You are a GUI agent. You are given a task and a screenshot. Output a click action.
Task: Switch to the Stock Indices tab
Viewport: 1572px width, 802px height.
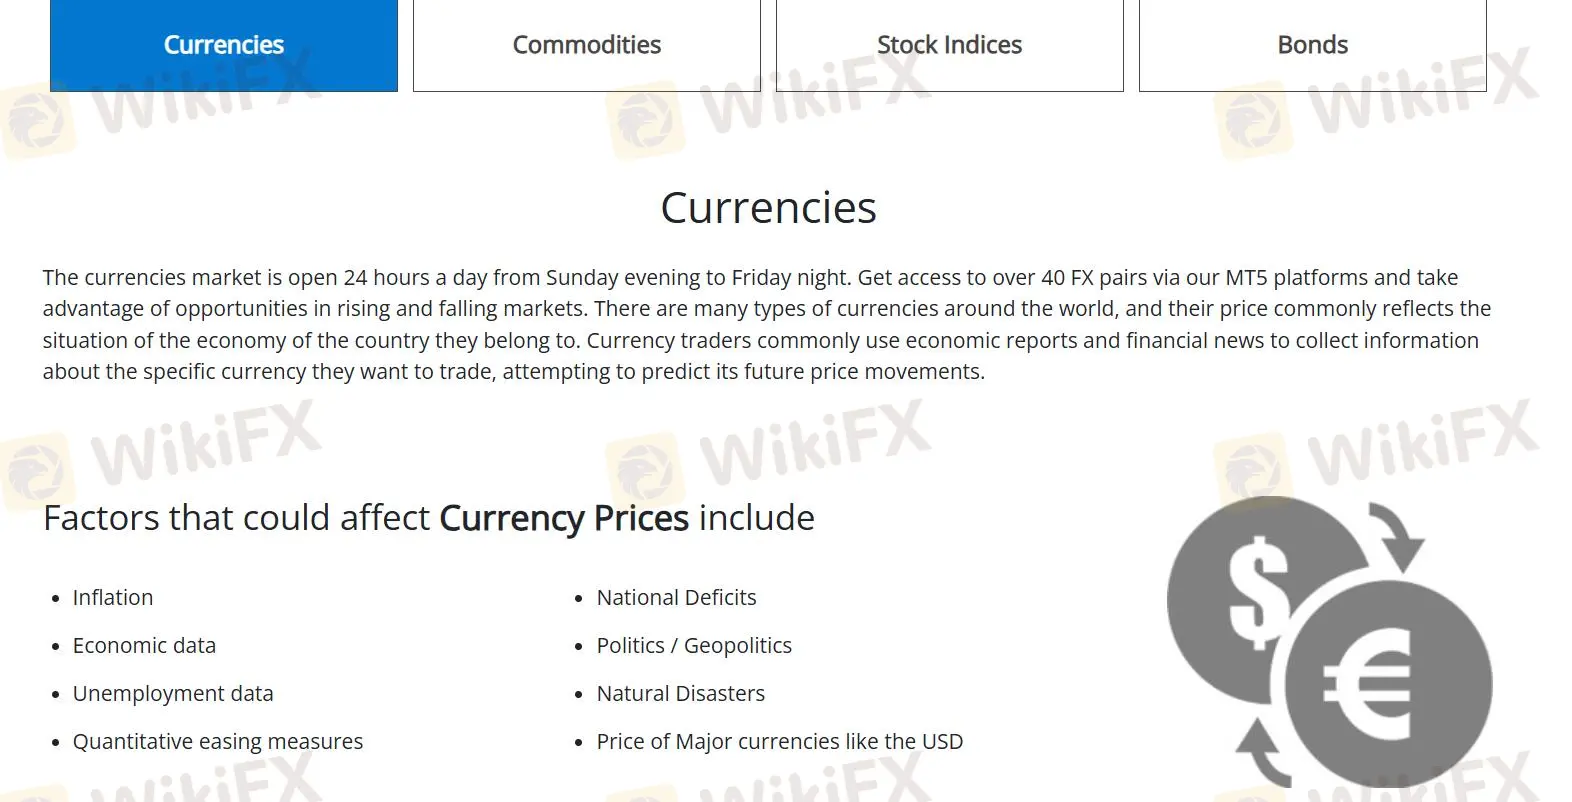(x=950, y=45)
